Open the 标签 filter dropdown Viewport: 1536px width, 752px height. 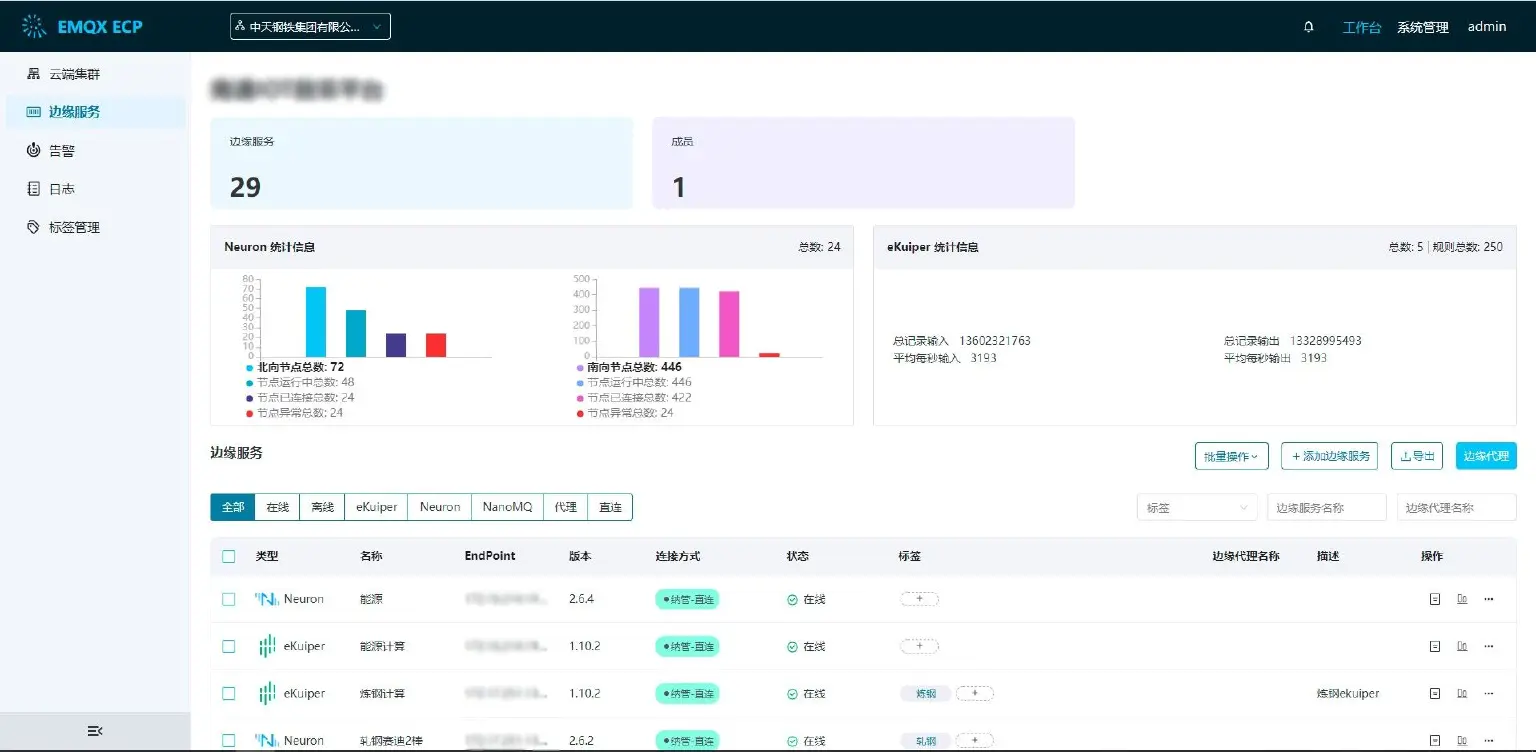pos(1197,508)
